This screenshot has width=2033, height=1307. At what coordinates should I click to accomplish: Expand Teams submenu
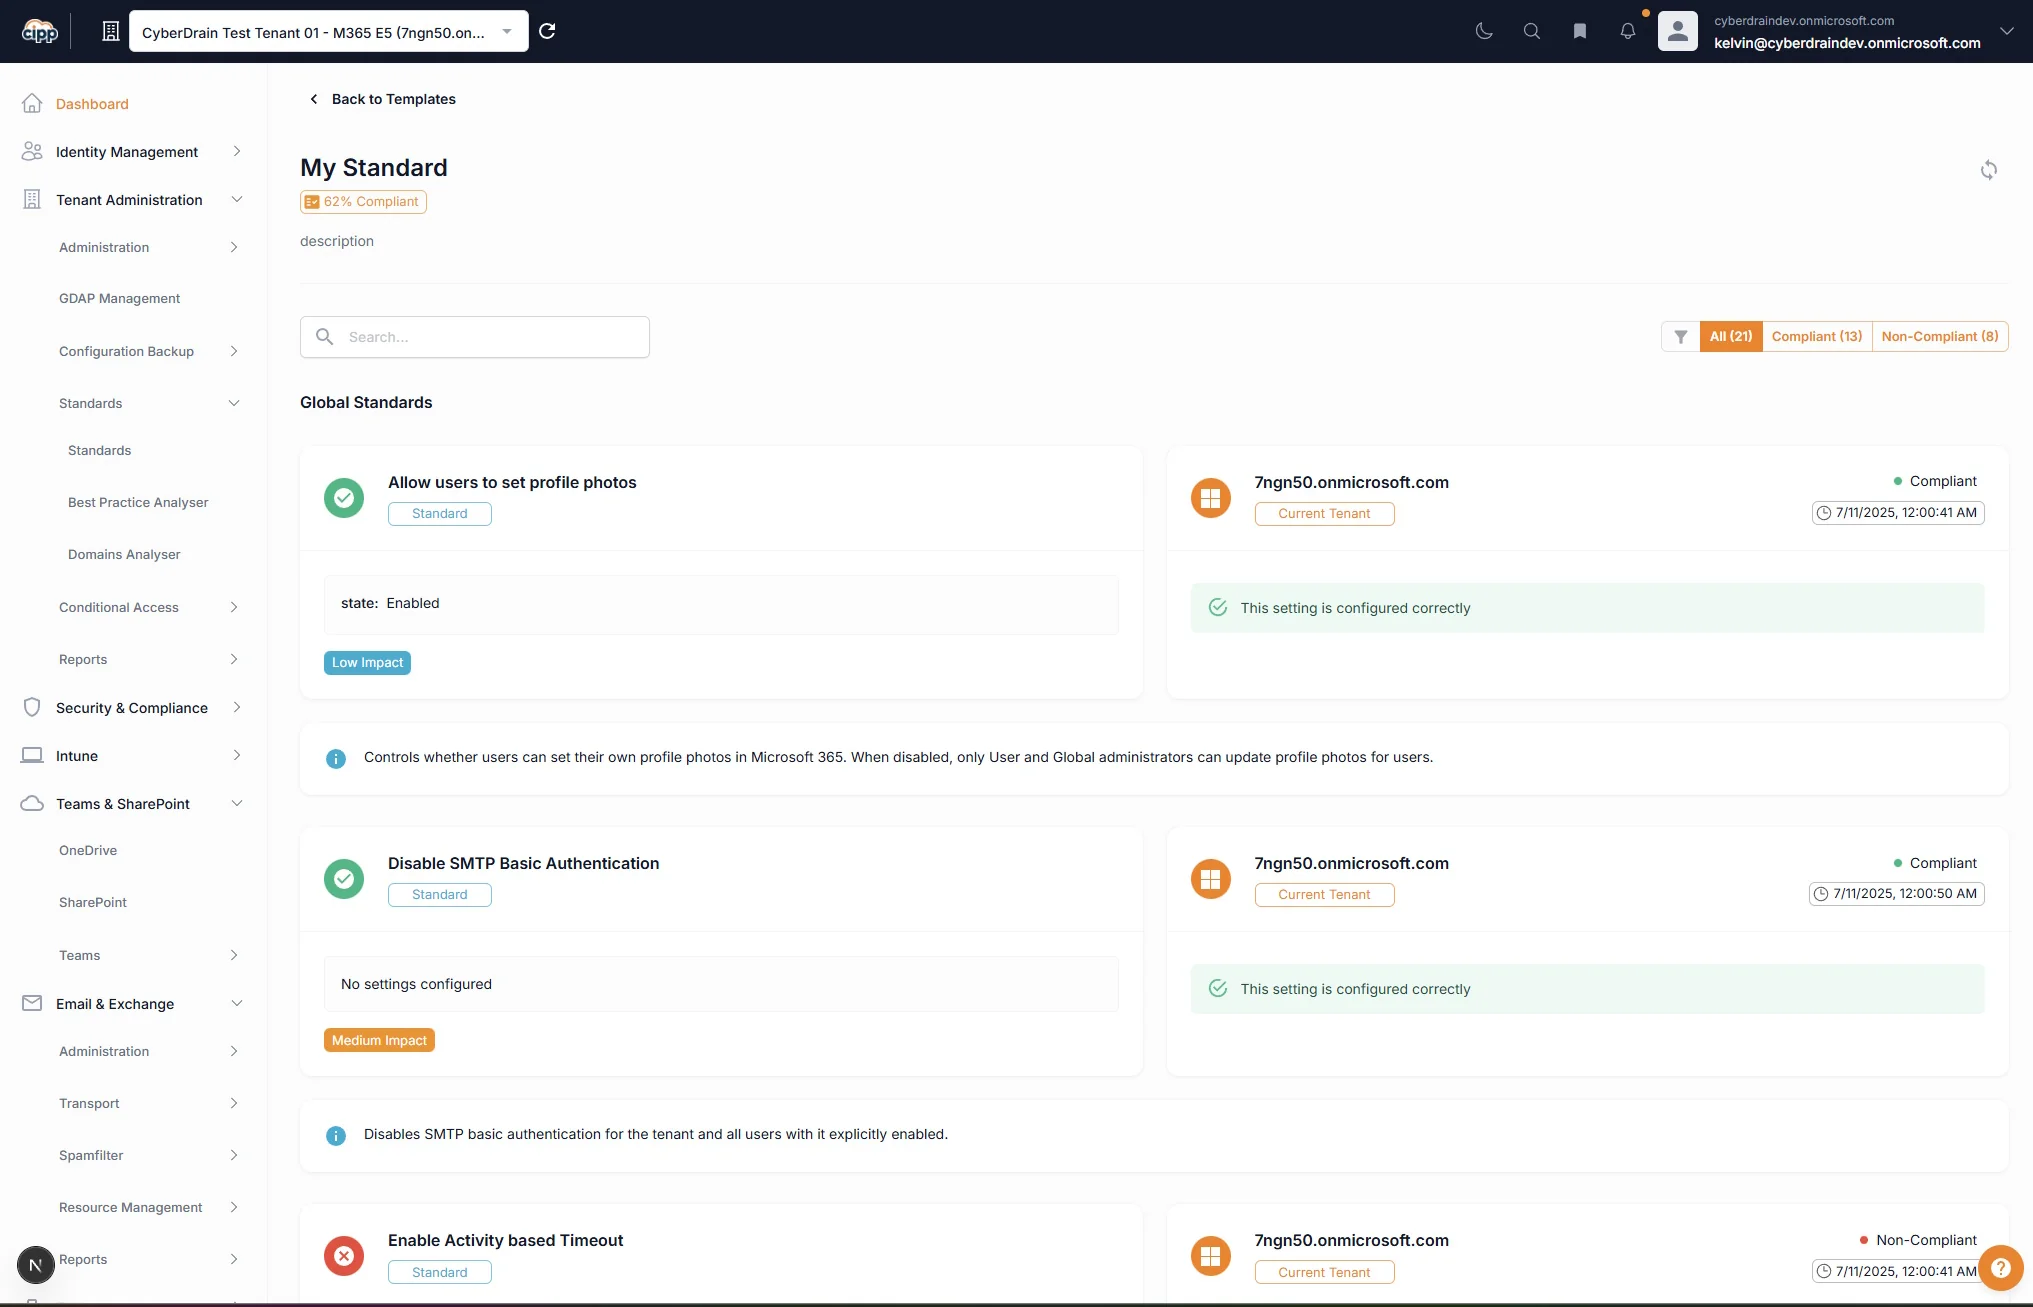tap(149, 955)
